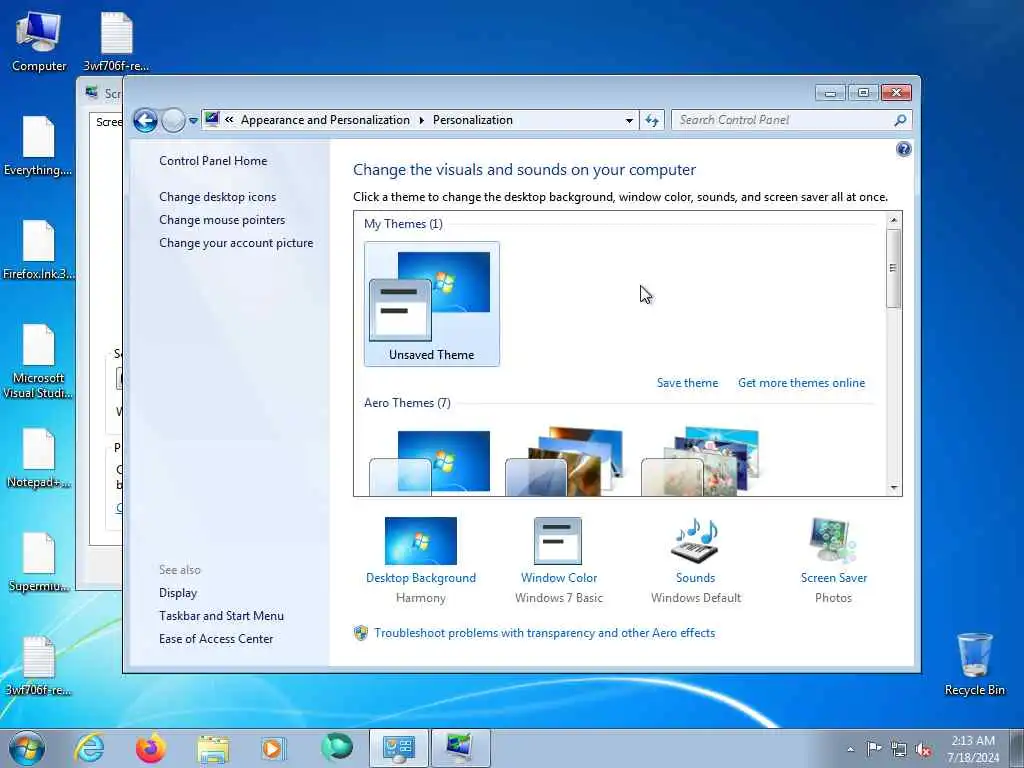Click the Save theme link
Image resolution: width=1024 pixels, height=768 pixels.
(687, 383)
